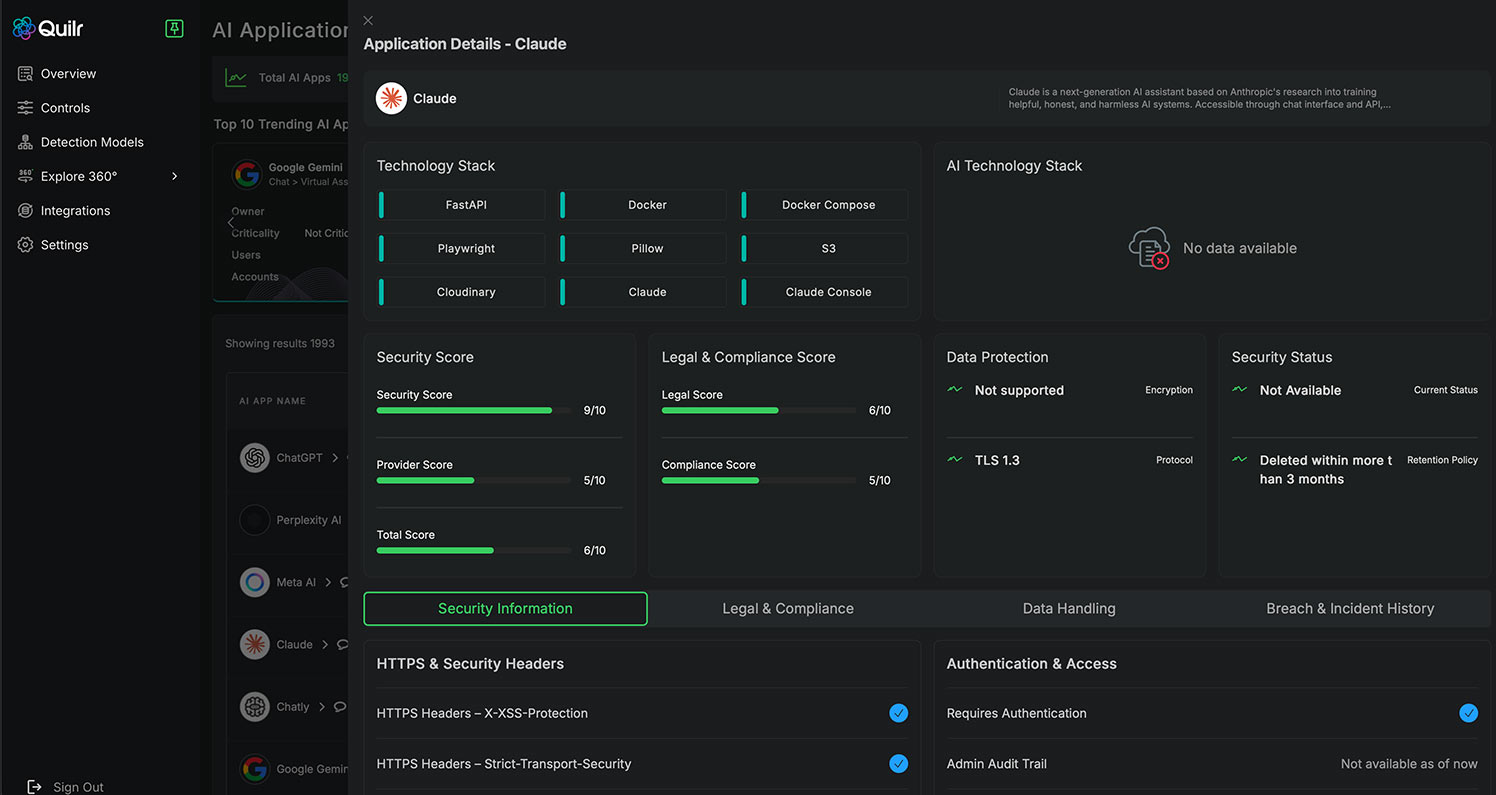Expand the Explore 360° chevron arrow
The height and width of the screenshot is (795, 1496).
(x=175, y=176)
